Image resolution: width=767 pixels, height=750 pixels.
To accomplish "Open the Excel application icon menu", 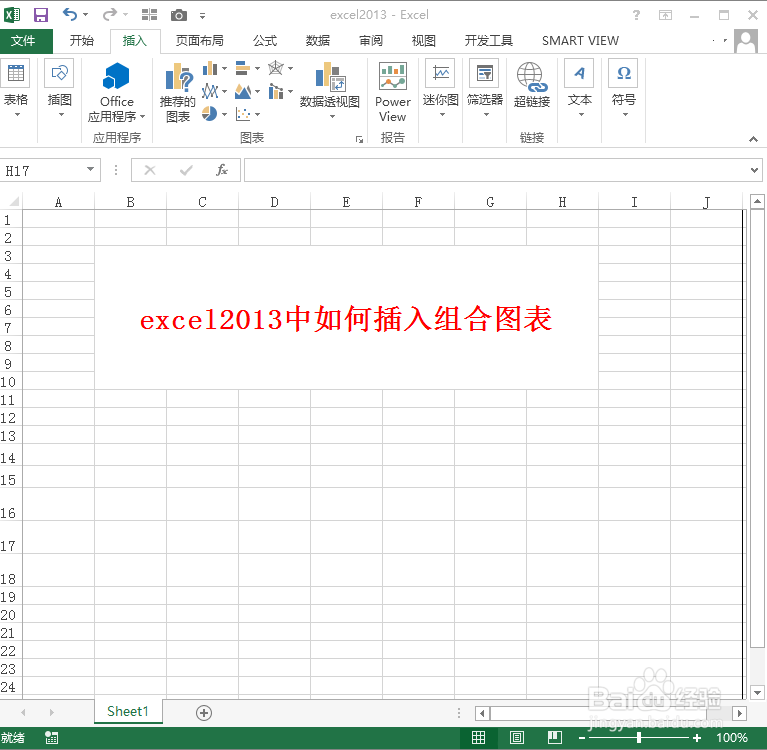I will [12, 15].
